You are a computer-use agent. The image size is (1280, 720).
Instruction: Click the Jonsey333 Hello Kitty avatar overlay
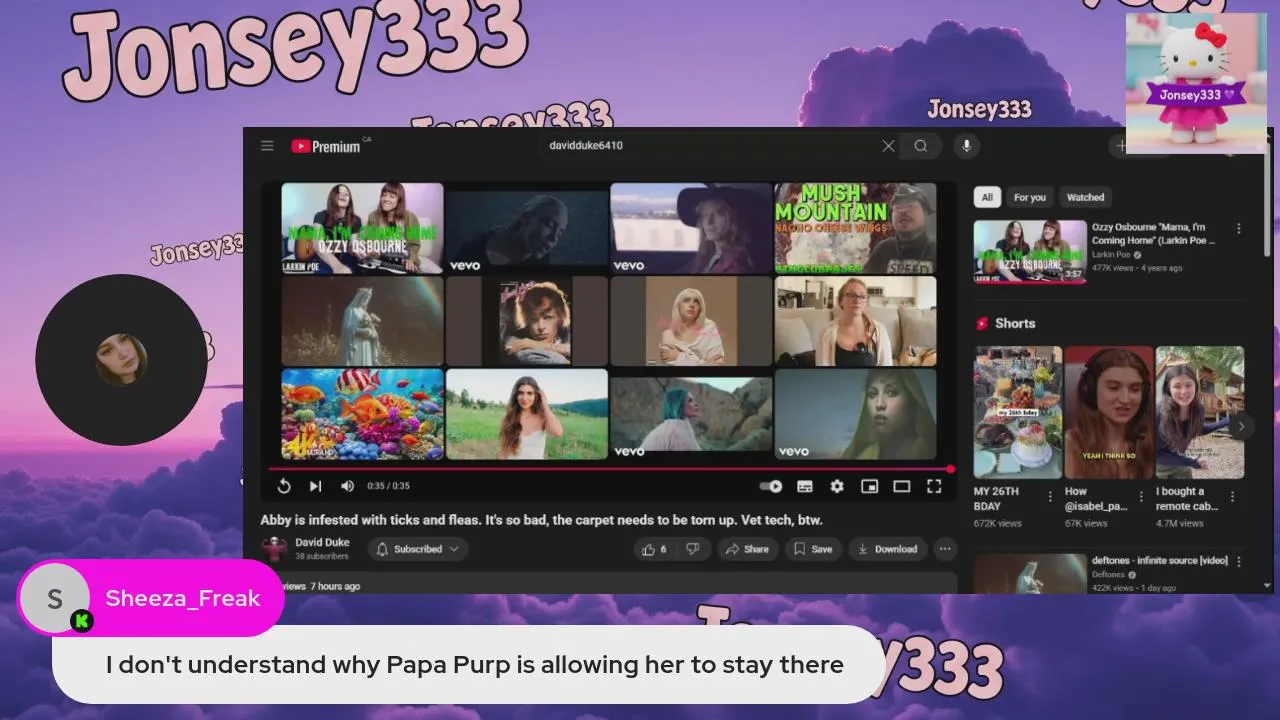tap(1196, 83)
